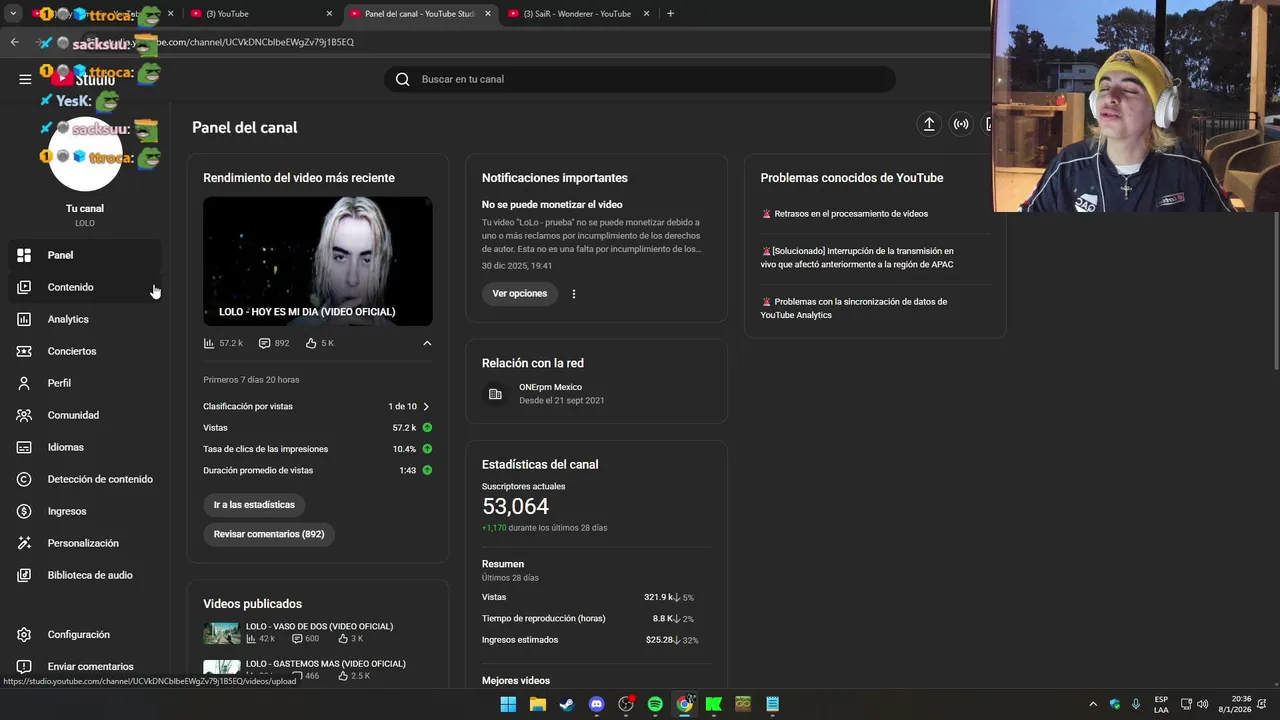Viewport: 1280px width, 720px height.
Task: Click Ver opciones button
Action: click(520, 293)
